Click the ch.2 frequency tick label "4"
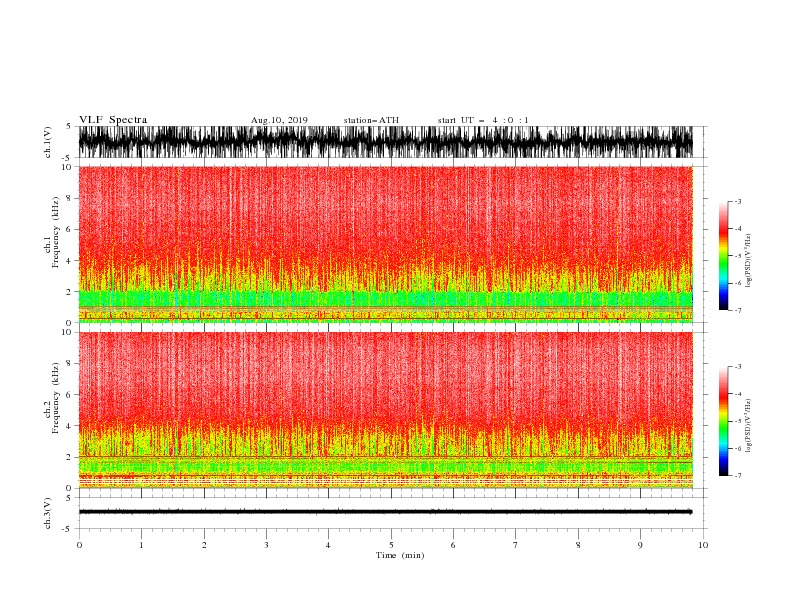 click(69, 426)
